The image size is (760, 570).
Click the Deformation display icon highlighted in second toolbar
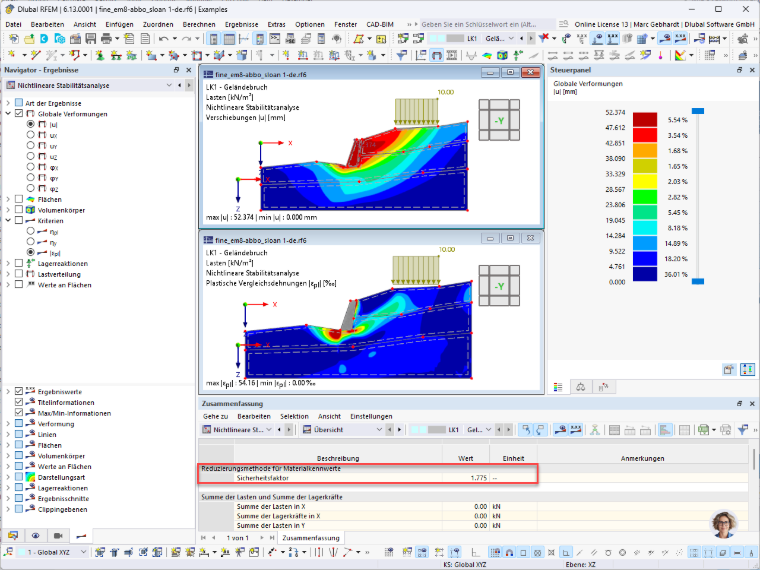(x=437, y=55)
